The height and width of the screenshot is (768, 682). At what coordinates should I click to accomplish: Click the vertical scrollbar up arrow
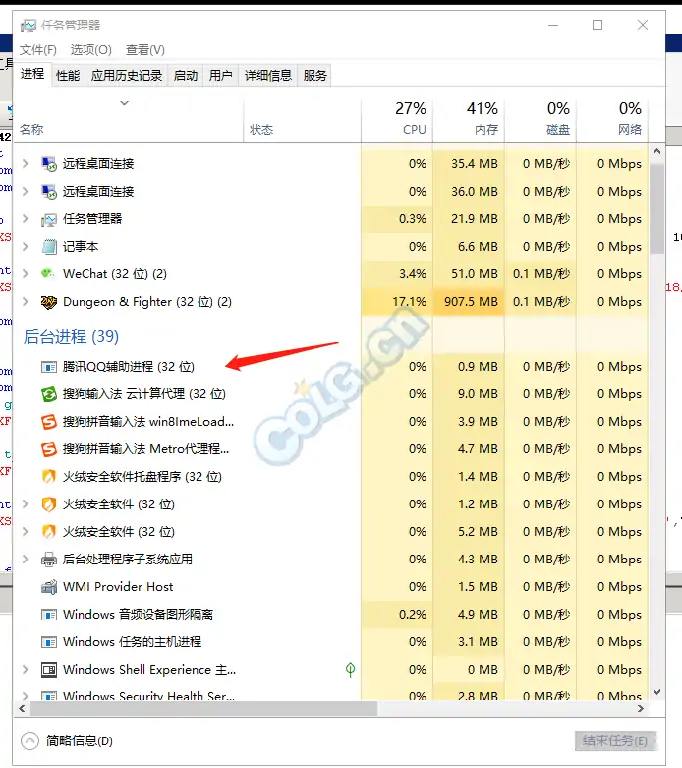pos(657,151)
